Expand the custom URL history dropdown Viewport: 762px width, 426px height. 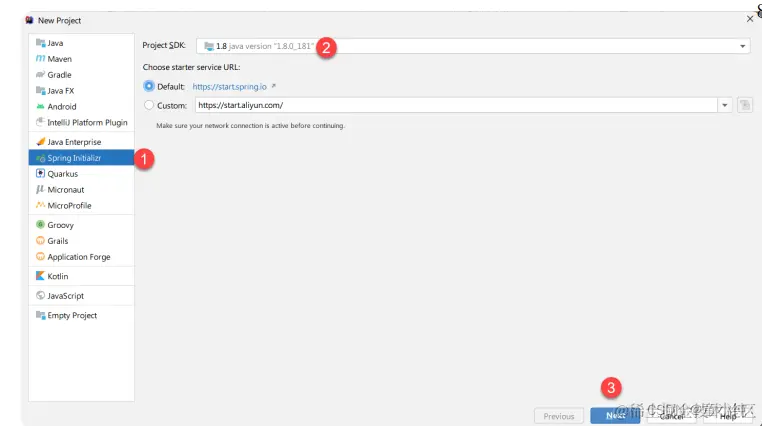point(725,105)
